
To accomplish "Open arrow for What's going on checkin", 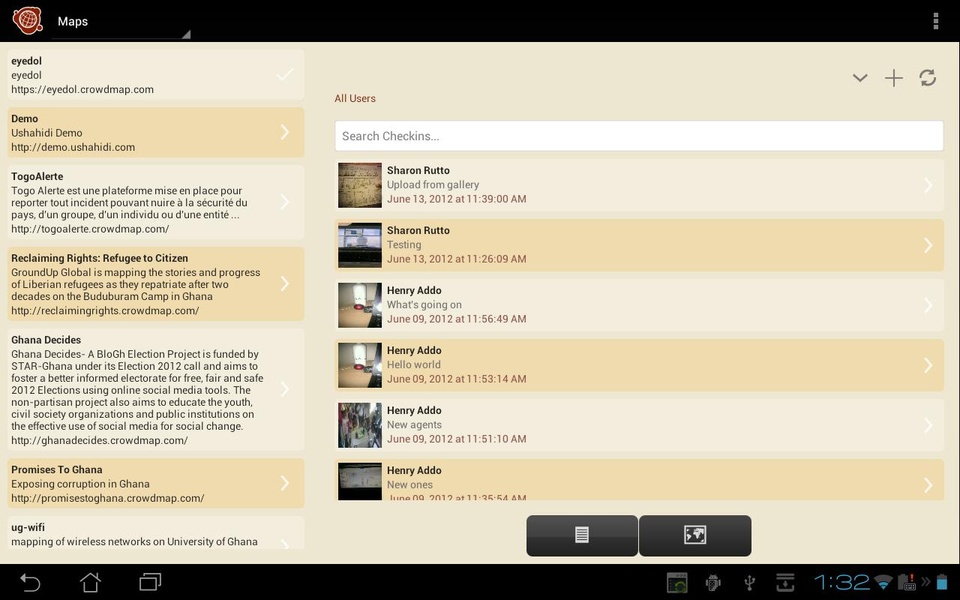I will point(928,306).
